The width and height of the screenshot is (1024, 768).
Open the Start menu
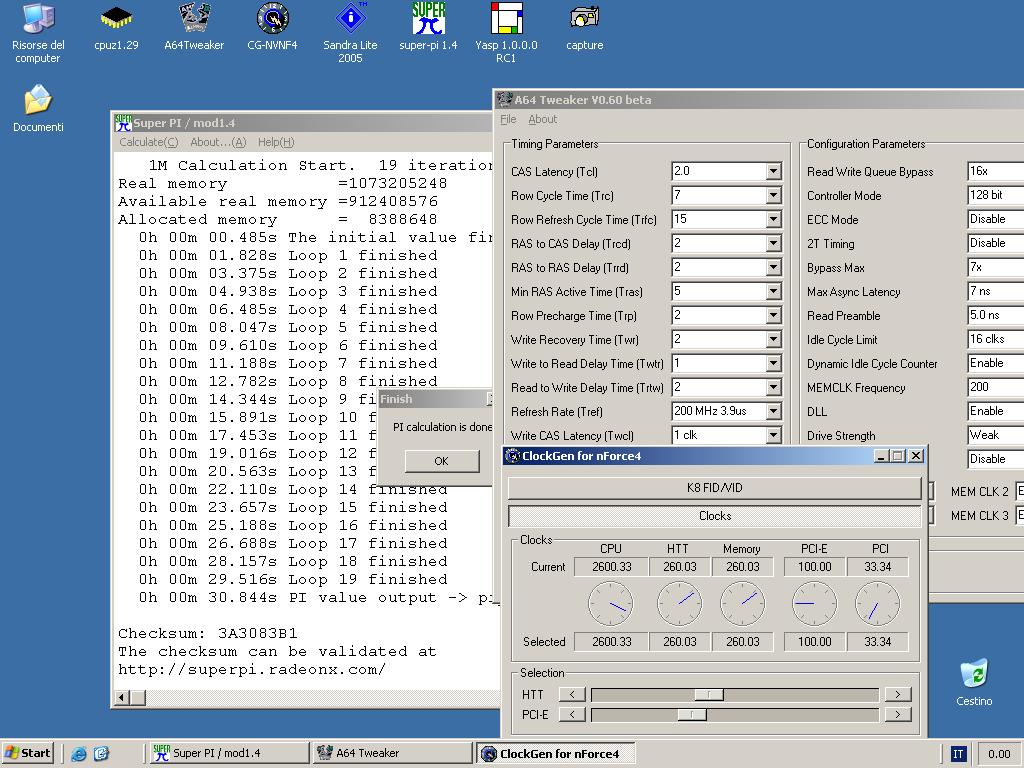(x=27, y=753)
